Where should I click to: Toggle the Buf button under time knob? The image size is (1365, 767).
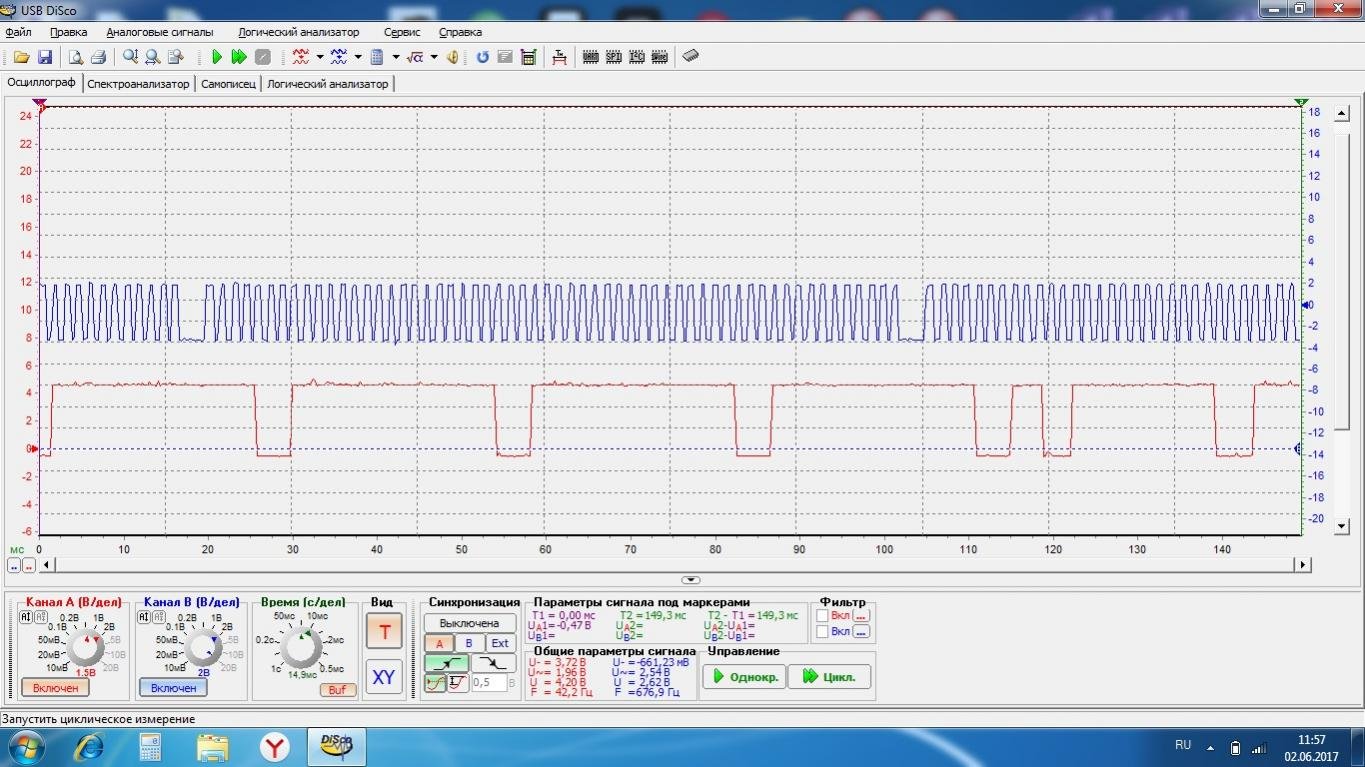[x=338, y=690]
